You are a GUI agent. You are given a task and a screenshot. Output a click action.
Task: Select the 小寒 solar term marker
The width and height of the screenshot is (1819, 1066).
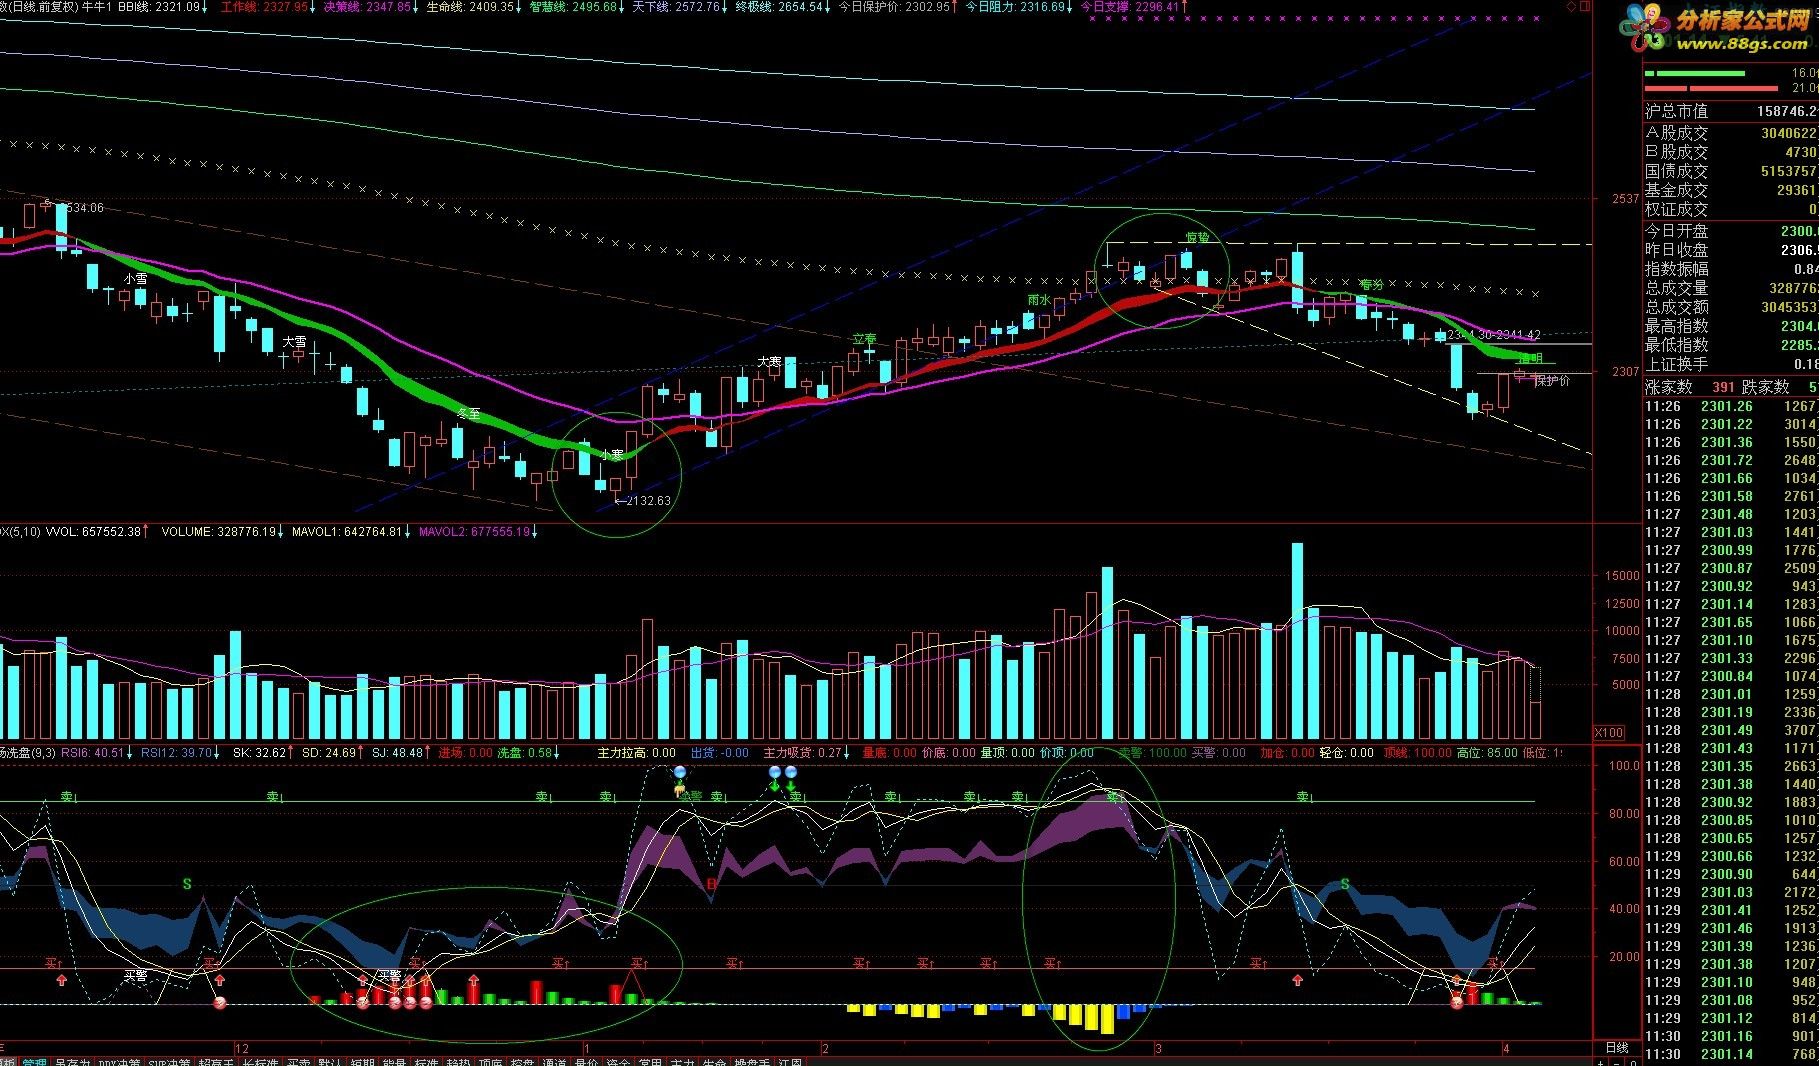click(x=611, y=455)
